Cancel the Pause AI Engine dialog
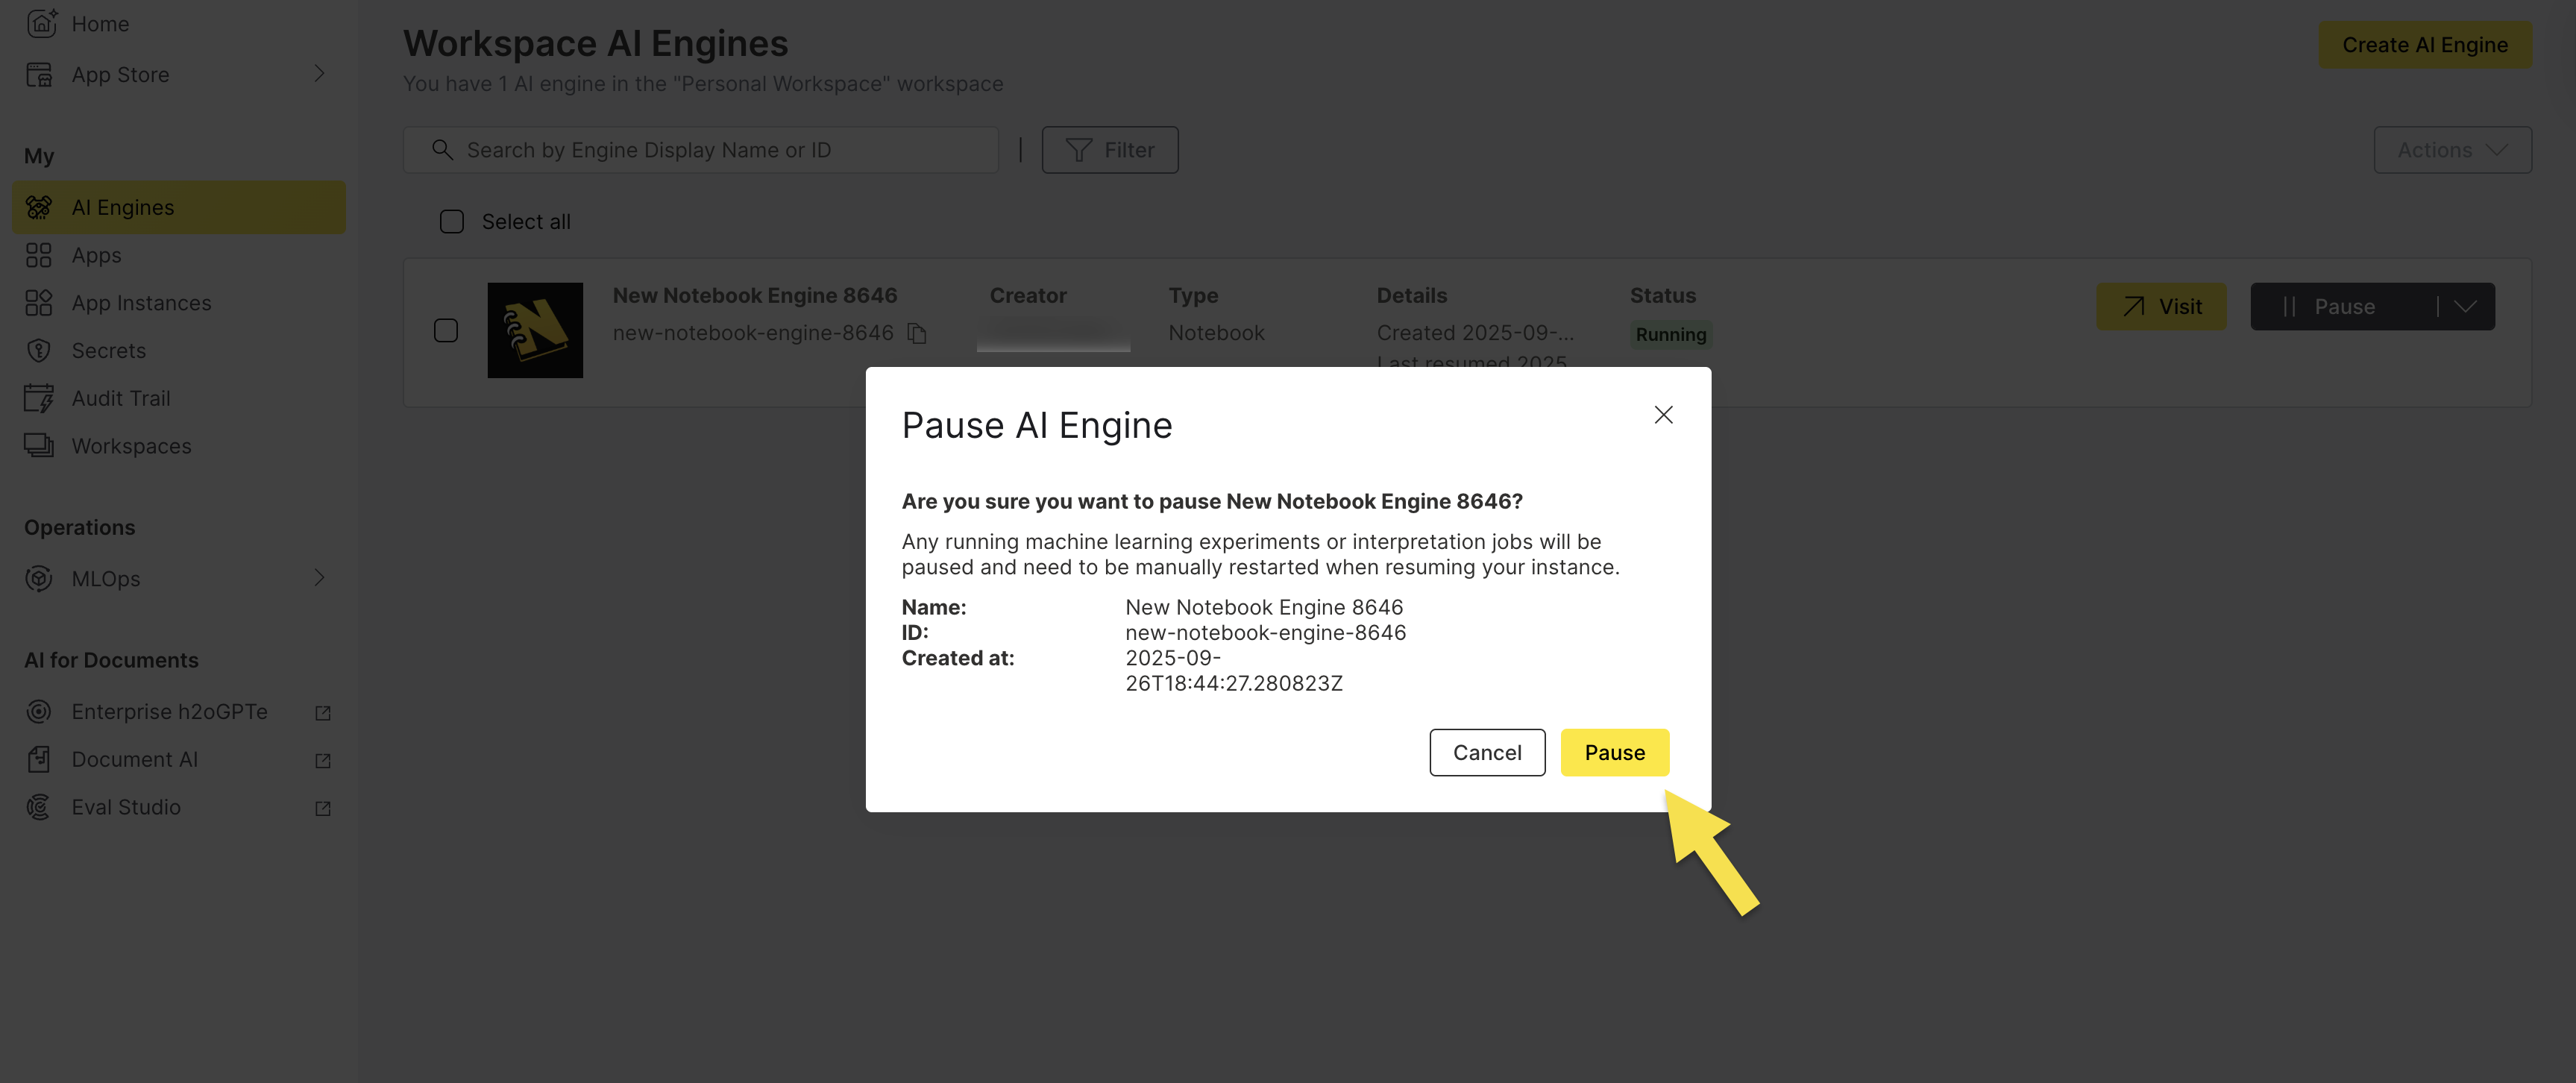The height and width of the screenshot is (1083, 2576). (x=1487, y=752)
